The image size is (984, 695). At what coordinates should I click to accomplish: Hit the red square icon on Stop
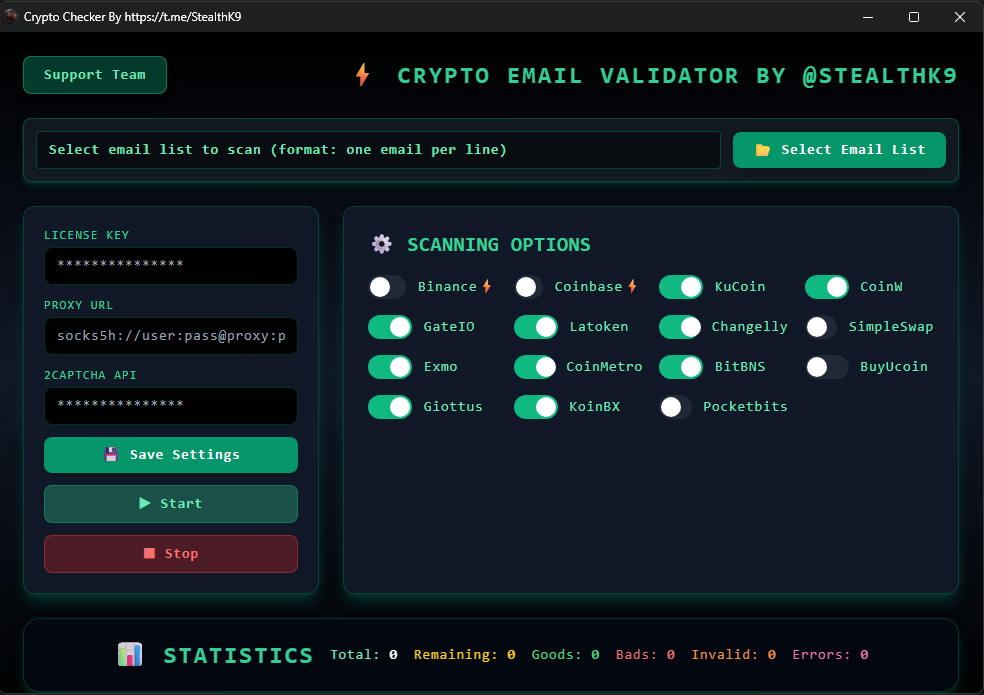pos(149,554)
